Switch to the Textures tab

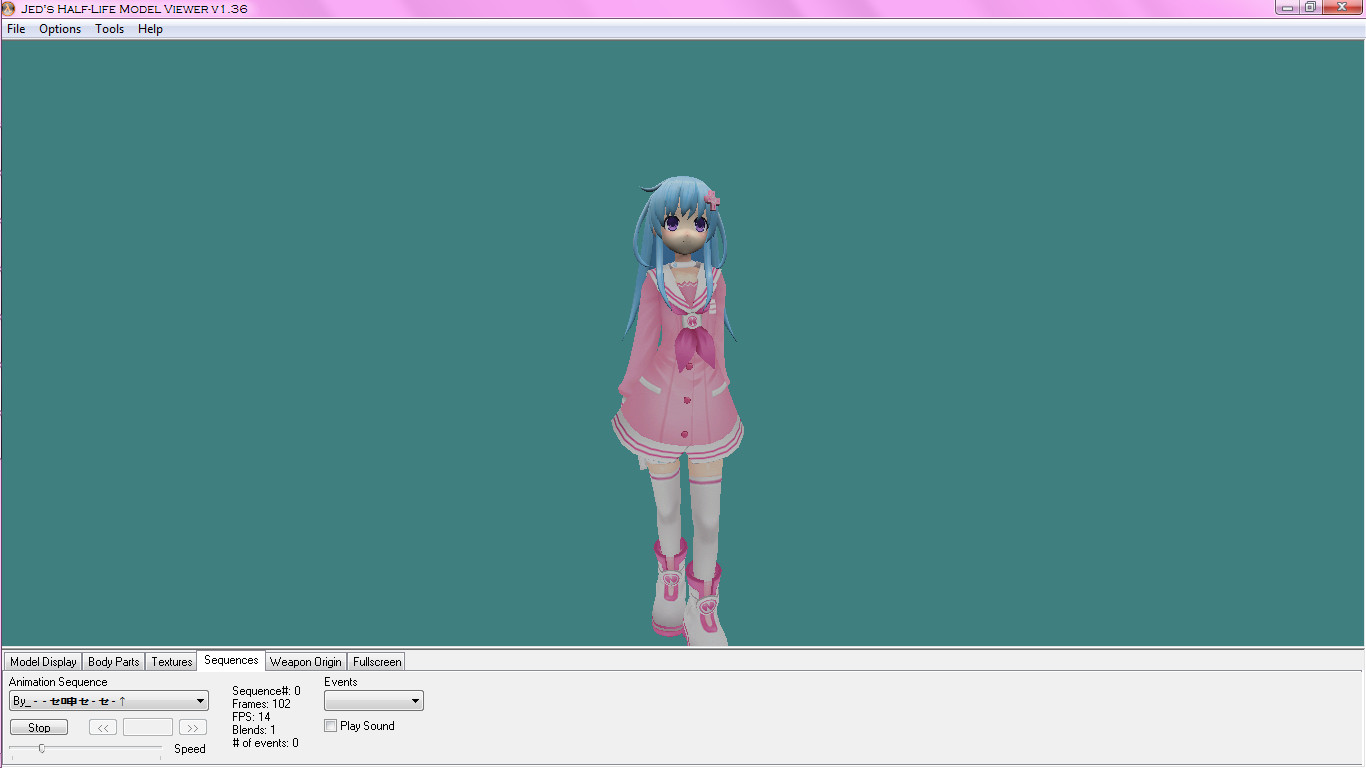(x=170, y=661)
